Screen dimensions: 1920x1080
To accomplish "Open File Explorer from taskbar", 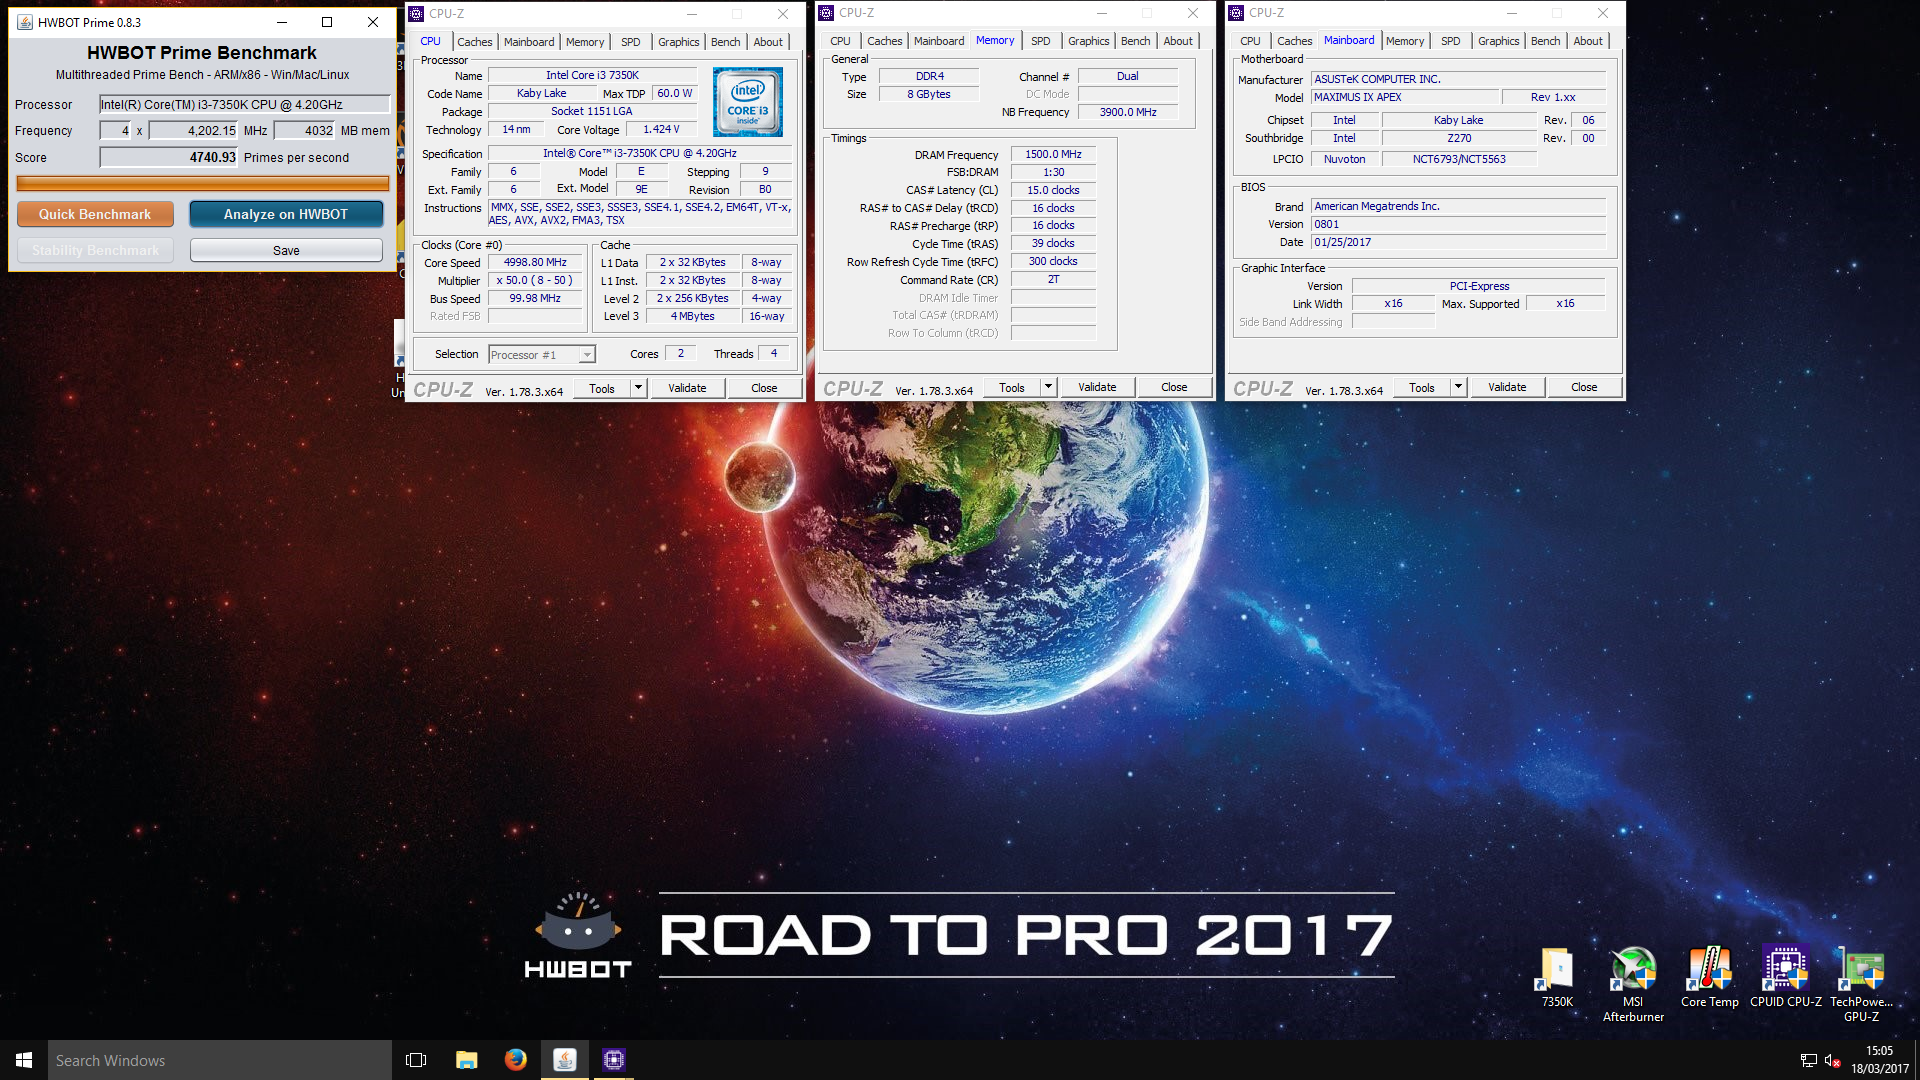I will [x=466, y=1060].
